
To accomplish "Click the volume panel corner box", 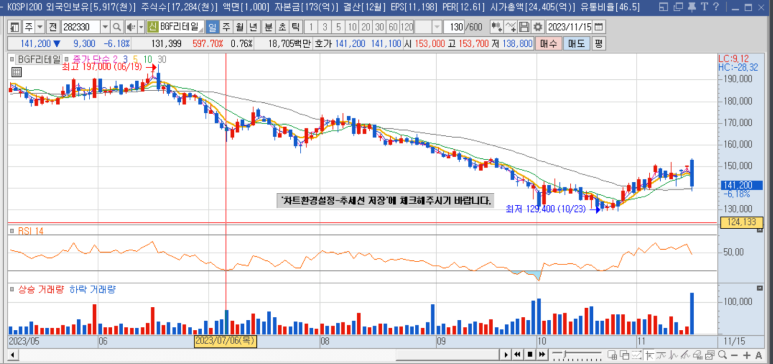I will click(x=759, y=288).
